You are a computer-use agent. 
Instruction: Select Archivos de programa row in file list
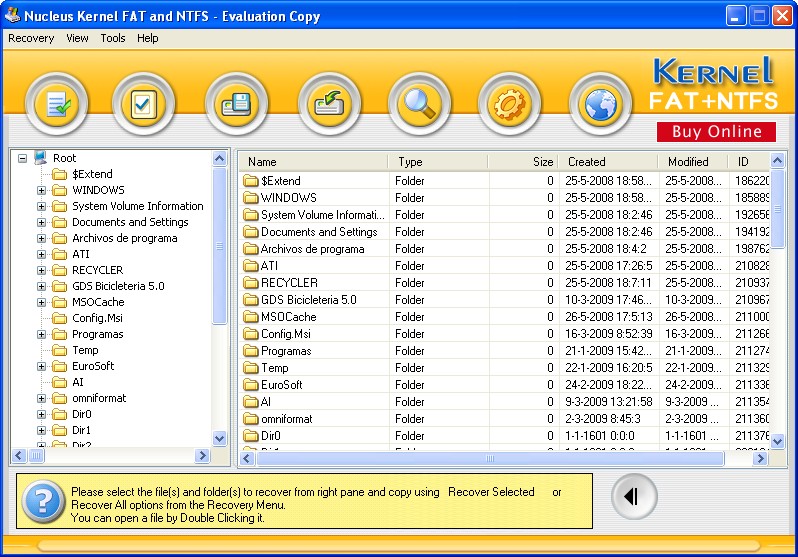click(504, 249)
